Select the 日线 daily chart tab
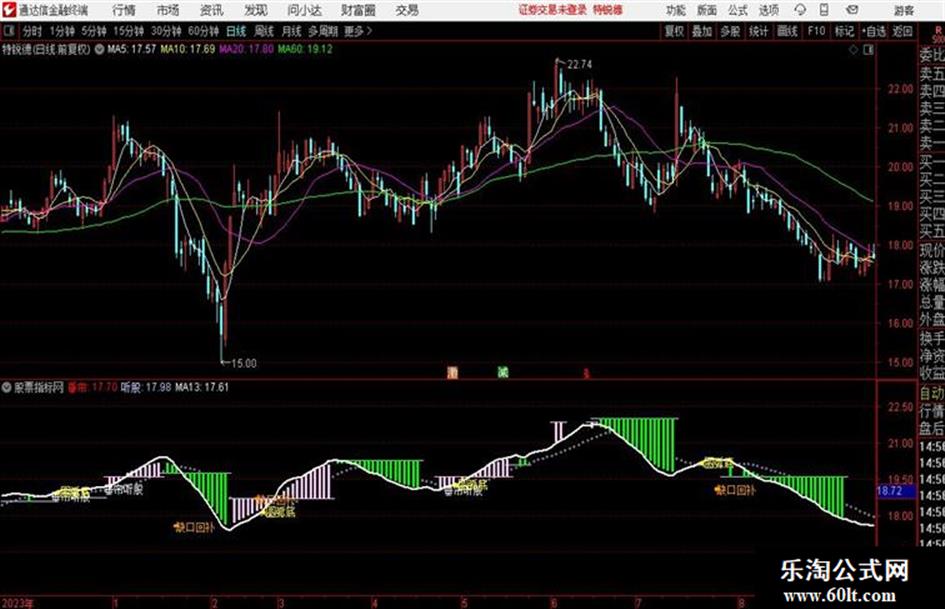 click(x=236, y=31)
